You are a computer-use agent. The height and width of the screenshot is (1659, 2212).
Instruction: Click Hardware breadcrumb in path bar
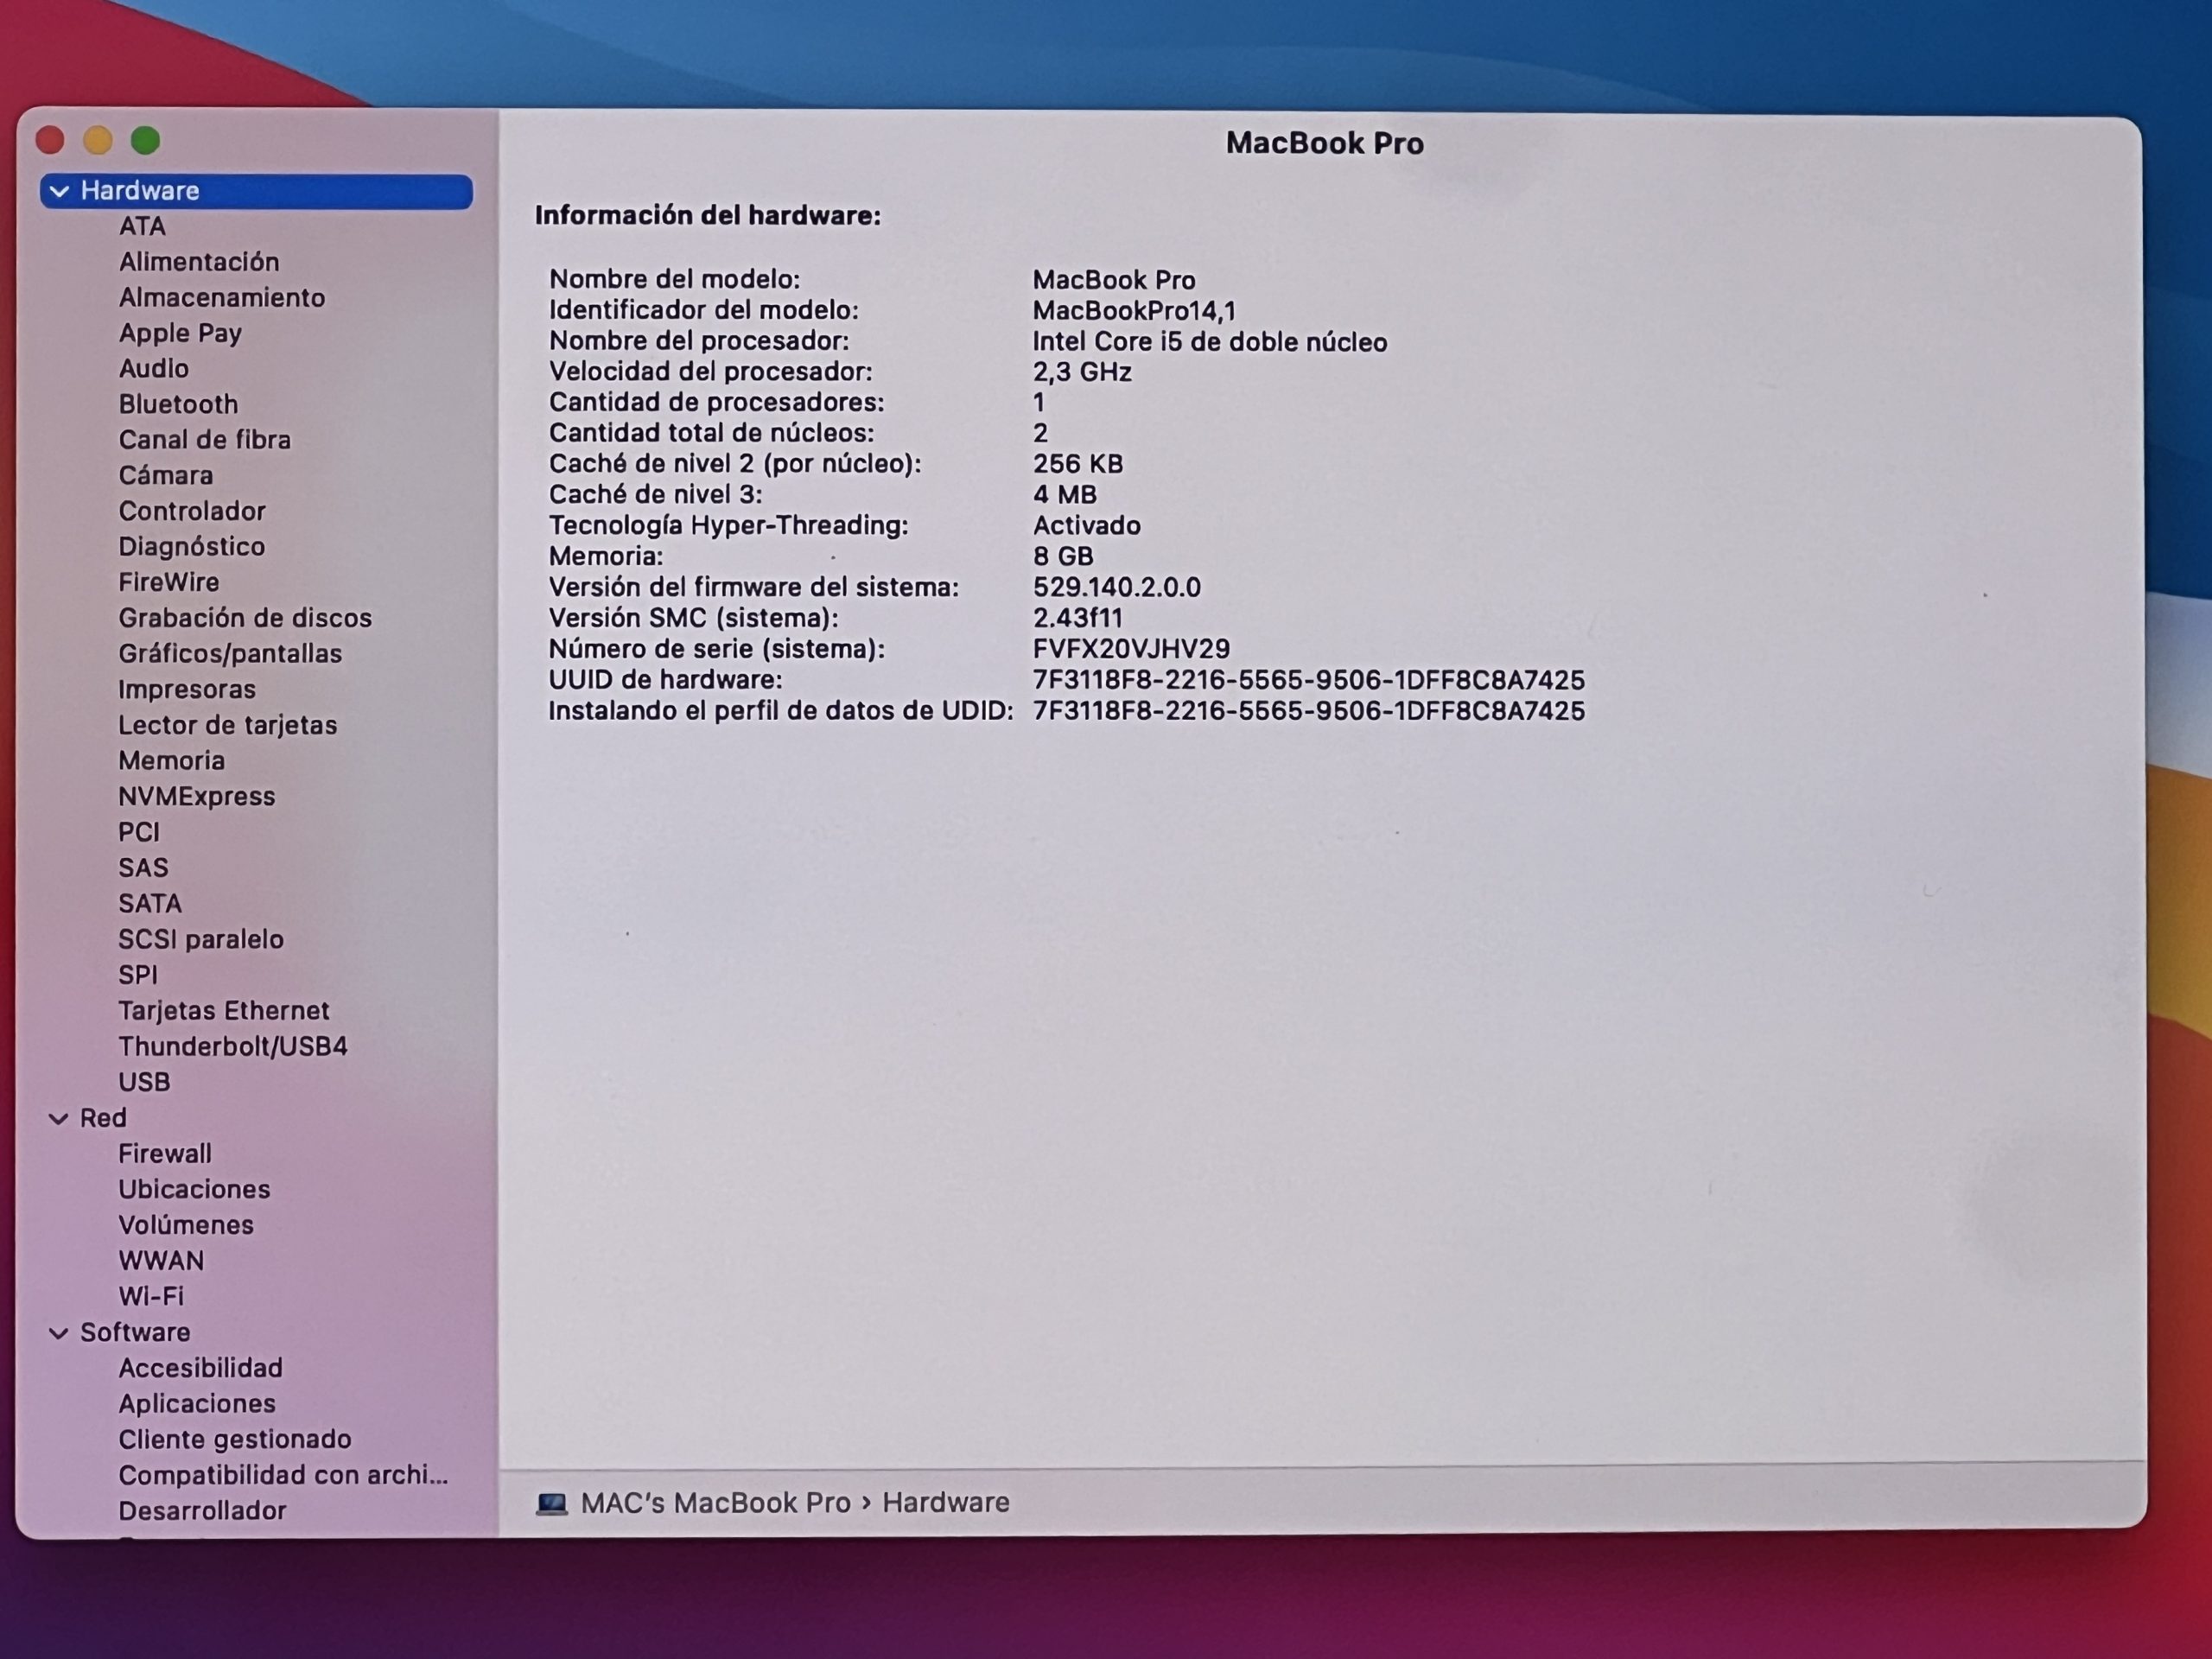[x=945, y=1502]
